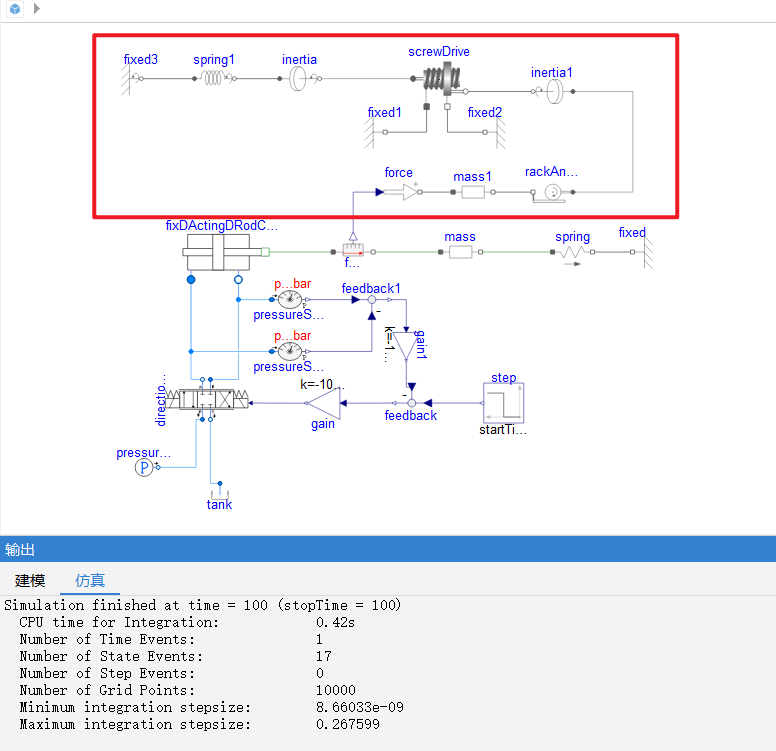Select the spring1 rotational spring component
Screen dimensions: 776x751
(214, 78)
